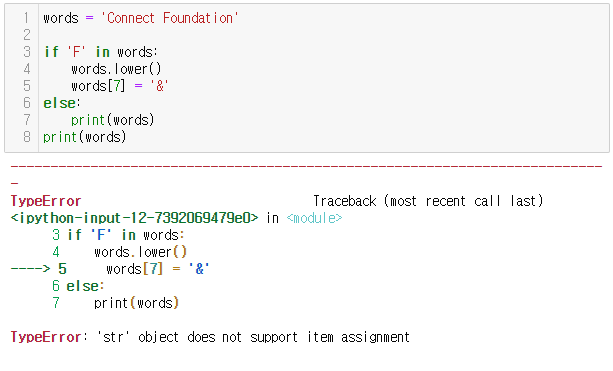Click "Traceback (most recent call last)" text

click(428, 201)
